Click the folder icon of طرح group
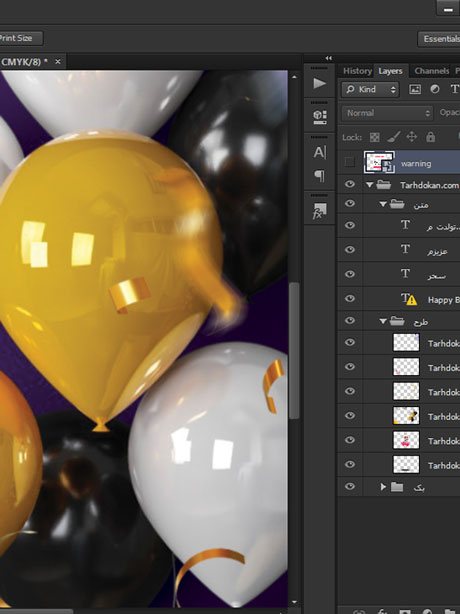 point(397,321)
